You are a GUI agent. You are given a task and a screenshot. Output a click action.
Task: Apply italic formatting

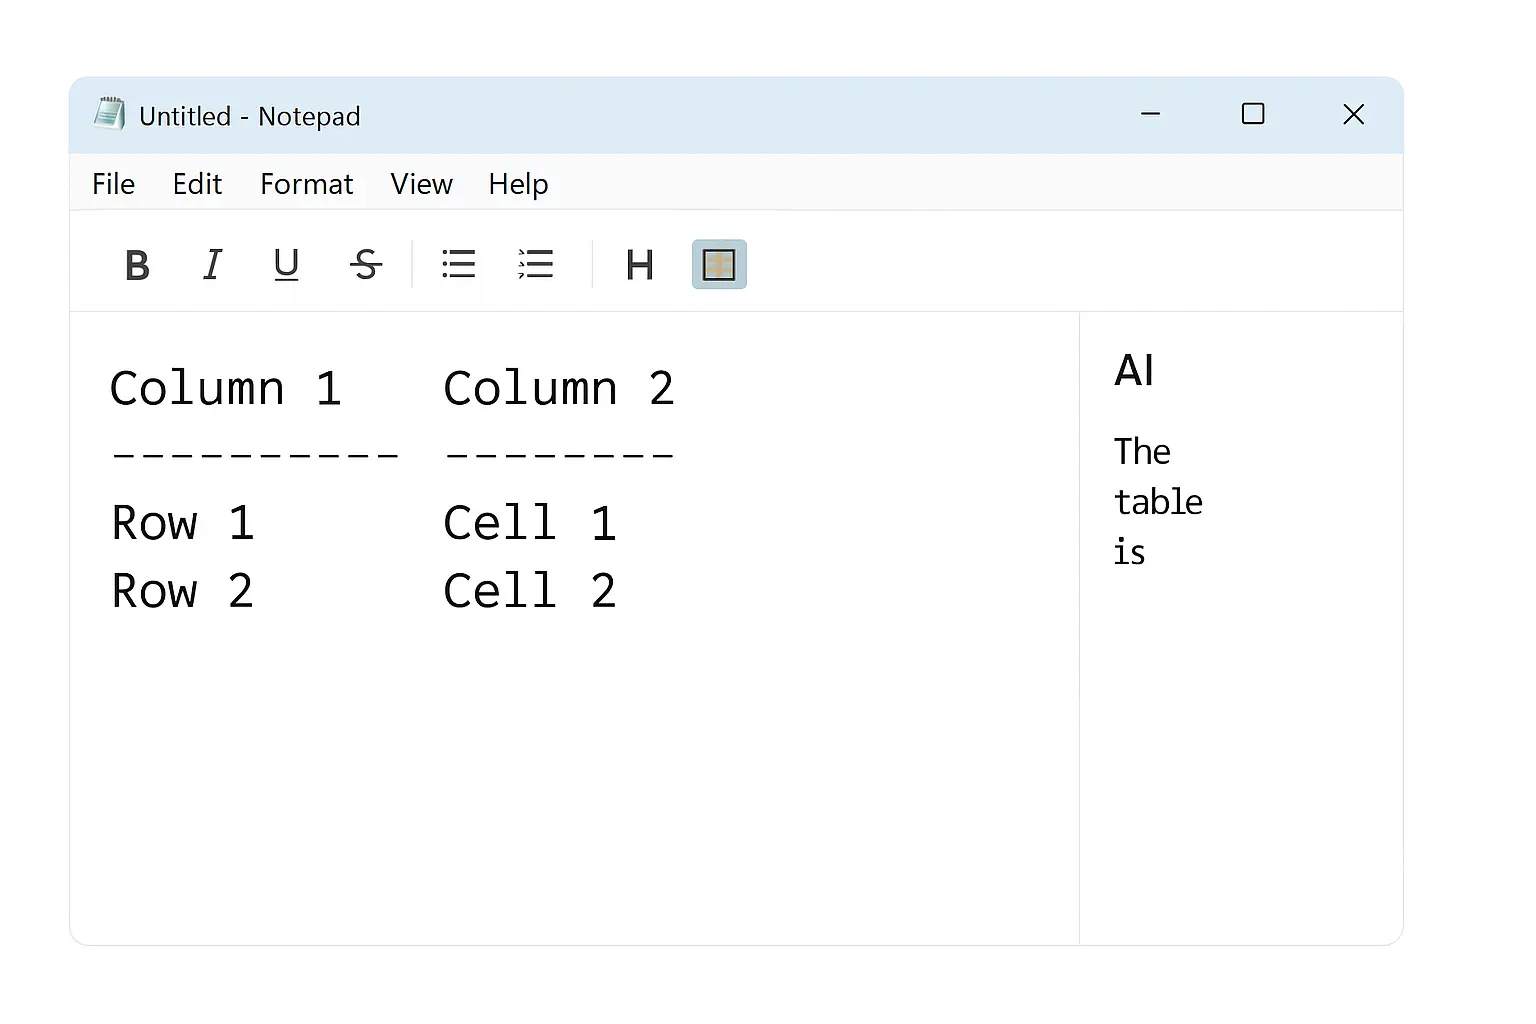(x=212, y=265)
